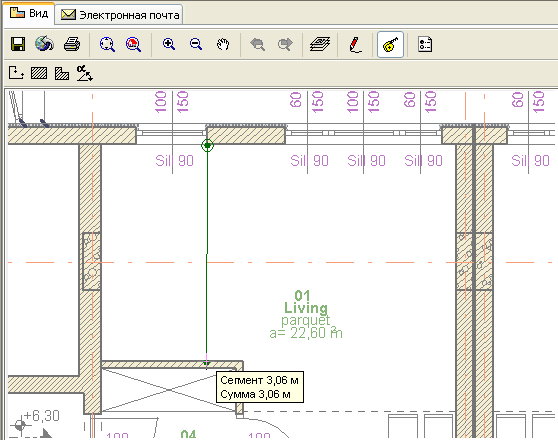This screenshot has height=440, width=558.
Task: Select the Pan hand tool
Action: point(223,44)
